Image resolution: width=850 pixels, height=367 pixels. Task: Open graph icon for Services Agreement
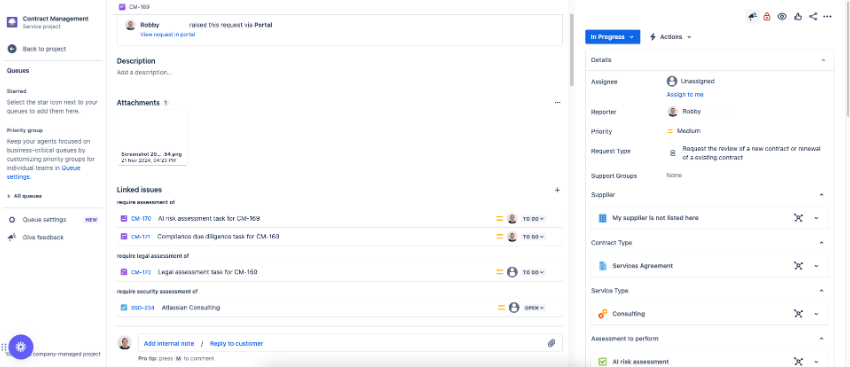click(x=798, y=266)
